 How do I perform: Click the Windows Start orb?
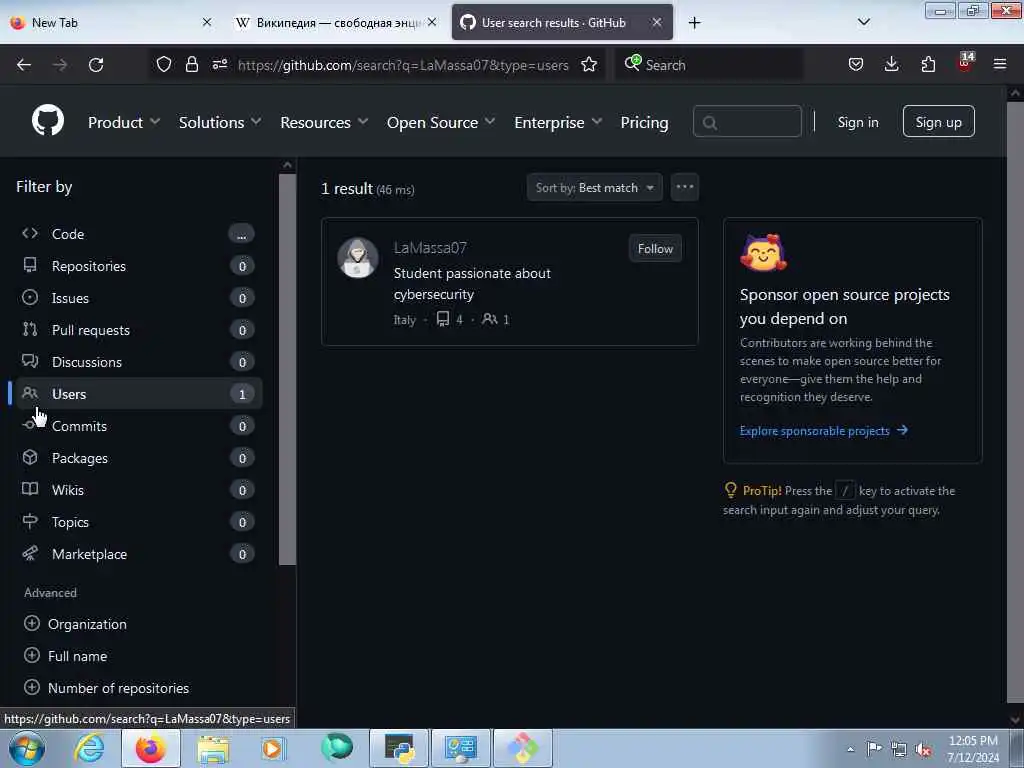point(27,748)
